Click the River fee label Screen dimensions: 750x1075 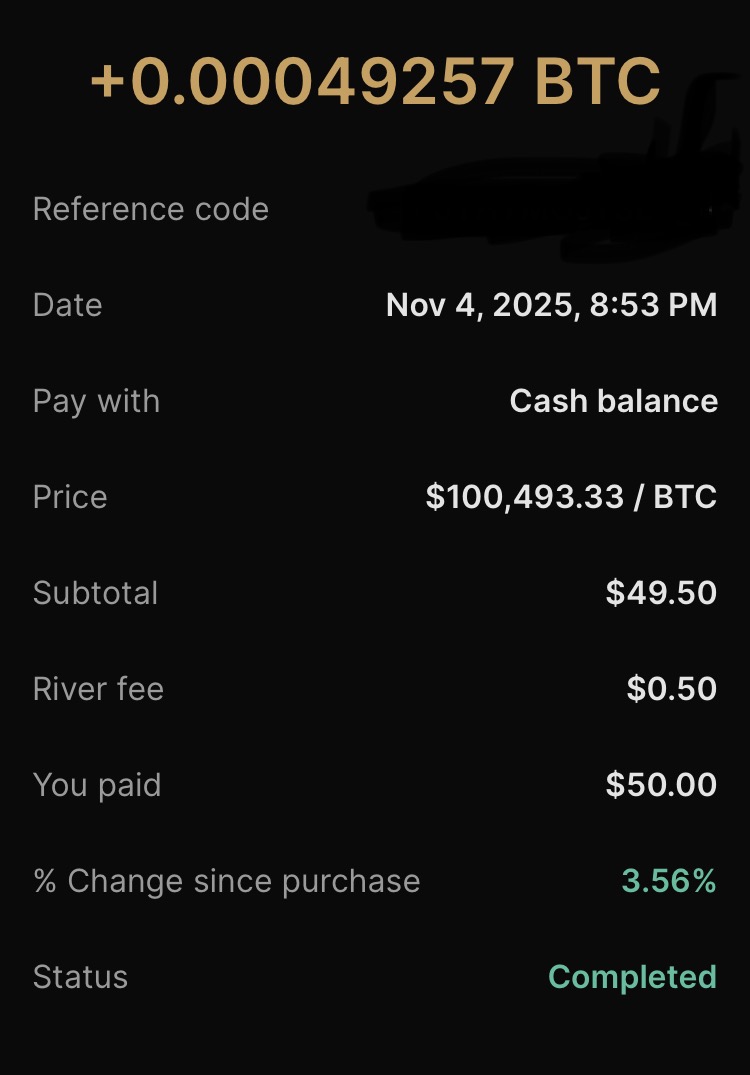[x=98, y=689]
